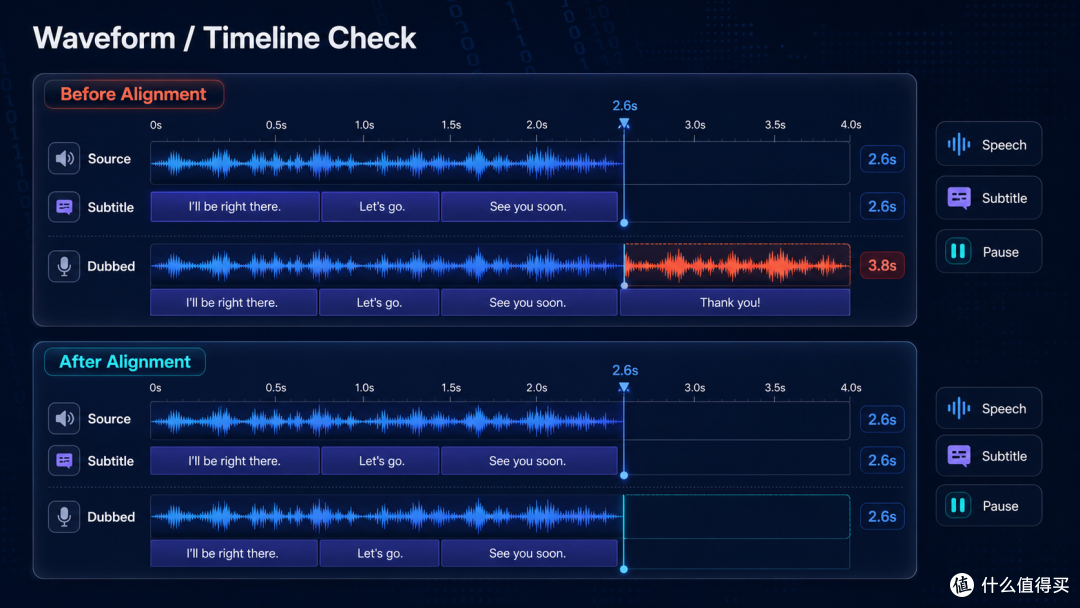
Task: Click the Speech waveform icon in top legend
Action: click(x=958, y=145)
